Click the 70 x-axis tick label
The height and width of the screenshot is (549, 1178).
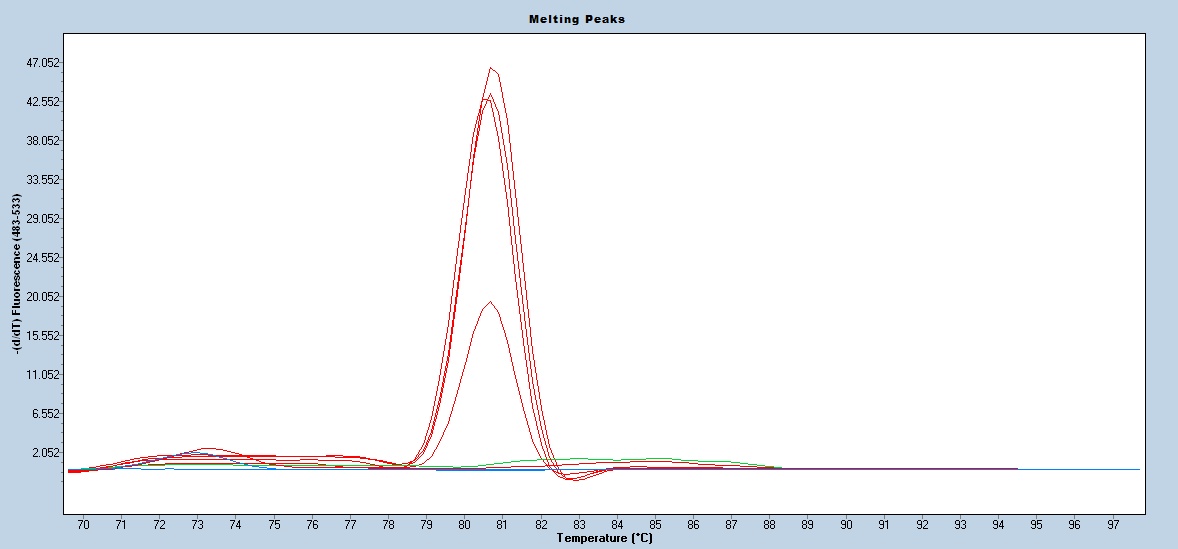[x=83, y=524]
